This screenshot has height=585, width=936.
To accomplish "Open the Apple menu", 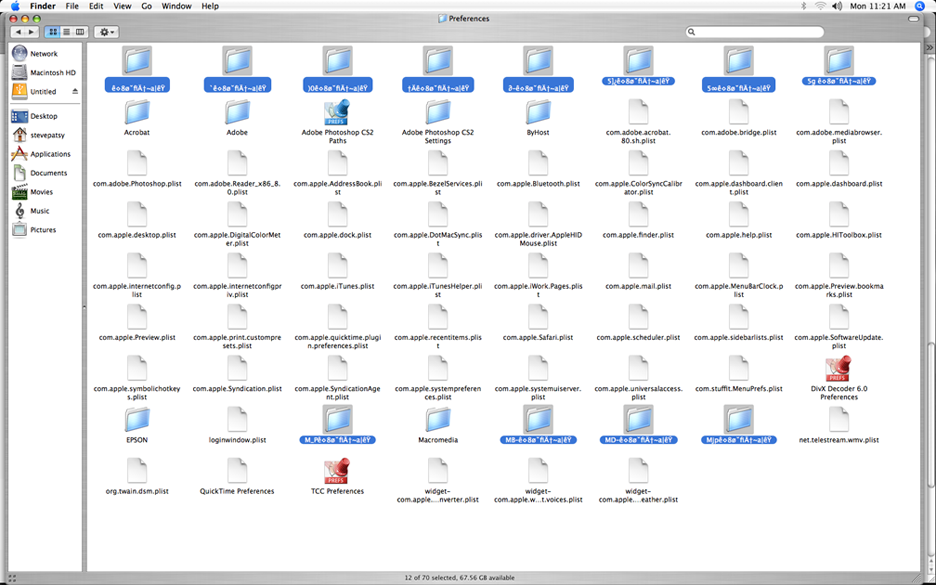I will 15,6.
